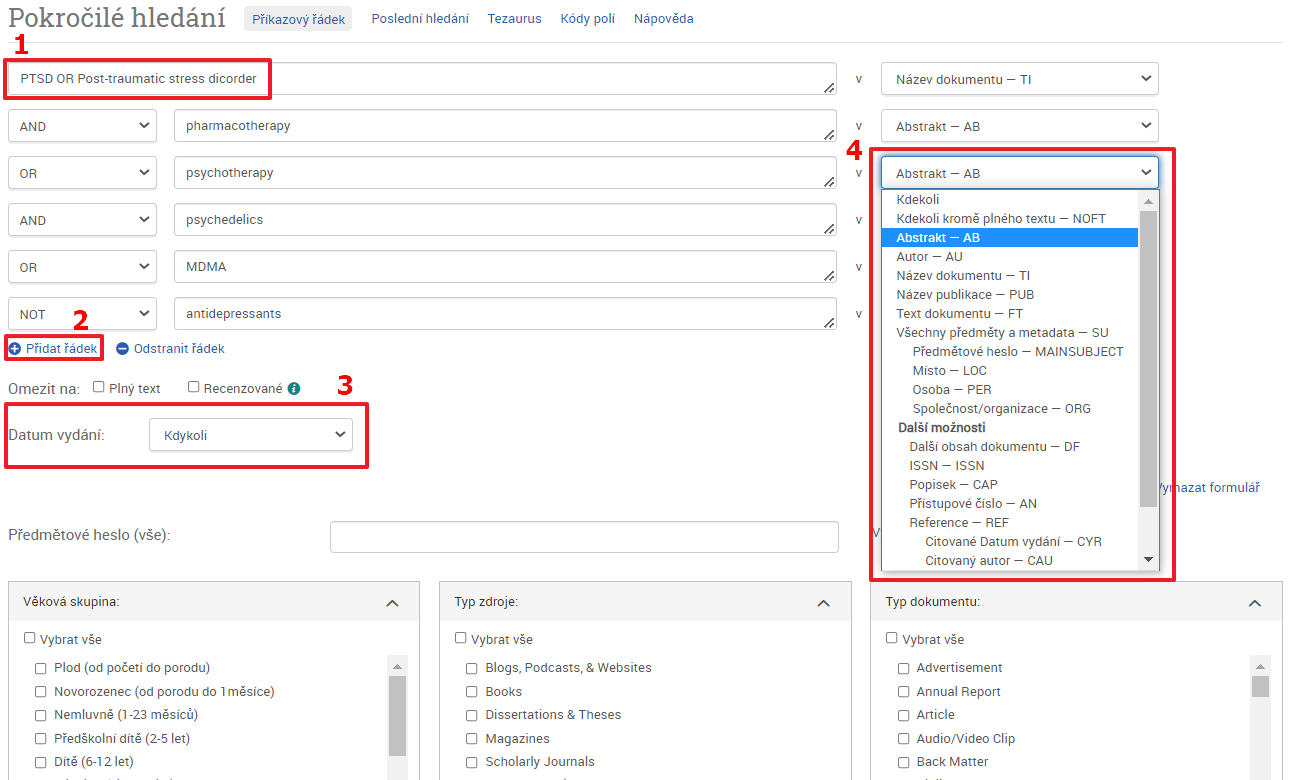The width and height of the screenshot is (1289, 780).
Task: Click the PTSD OR Post-traumatic search field
Action: click(422, 79)
